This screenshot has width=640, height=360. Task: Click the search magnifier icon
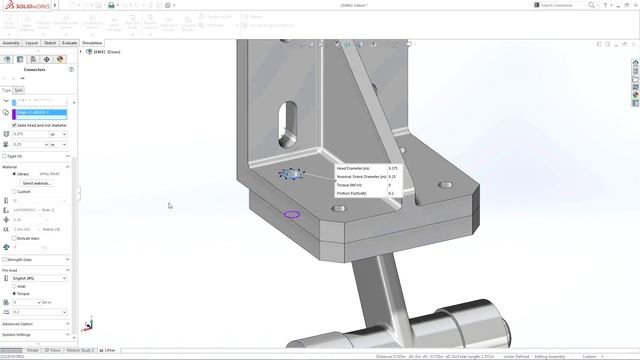pos(591,5)
